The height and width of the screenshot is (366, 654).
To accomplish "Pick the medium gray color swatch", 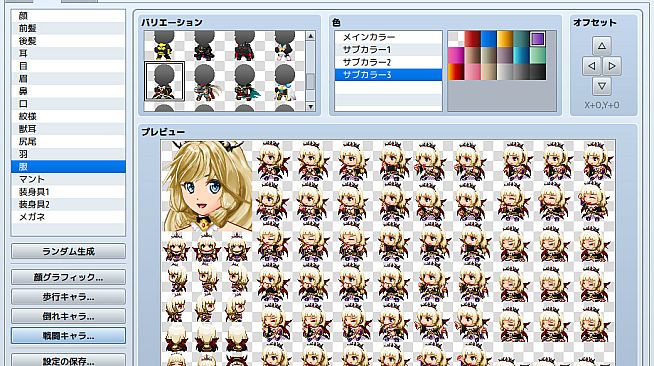I will [x=521, y=72].
